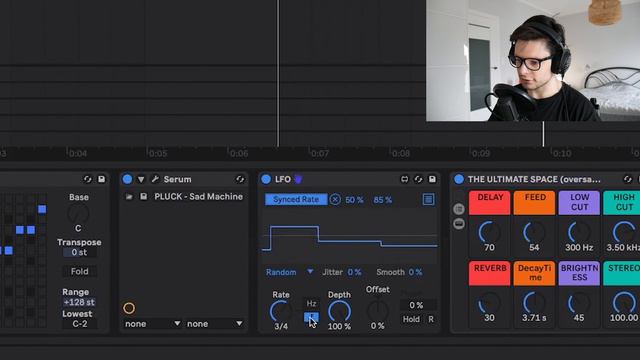Toggle the LFO device power button

tap(266, 179)
